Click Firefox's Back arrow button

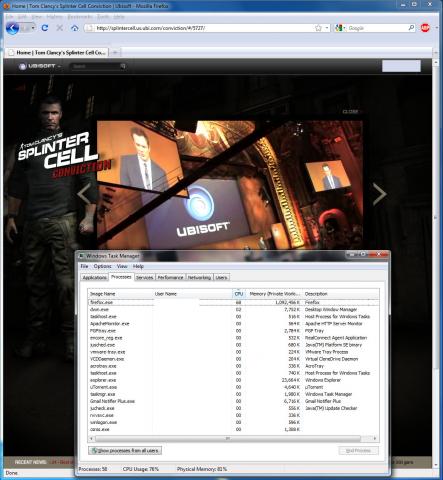click(12, 28)
